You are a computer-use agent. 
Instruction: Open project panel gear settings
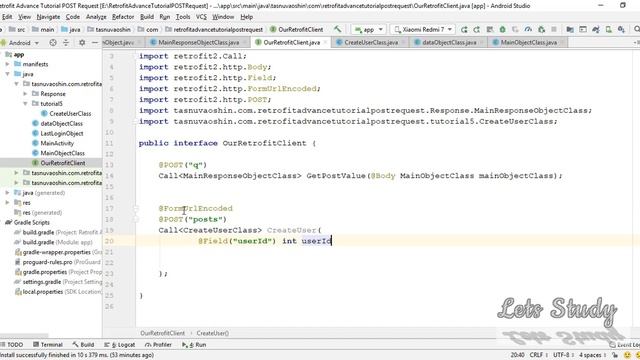pyautogui.click(x=82, y=42)
